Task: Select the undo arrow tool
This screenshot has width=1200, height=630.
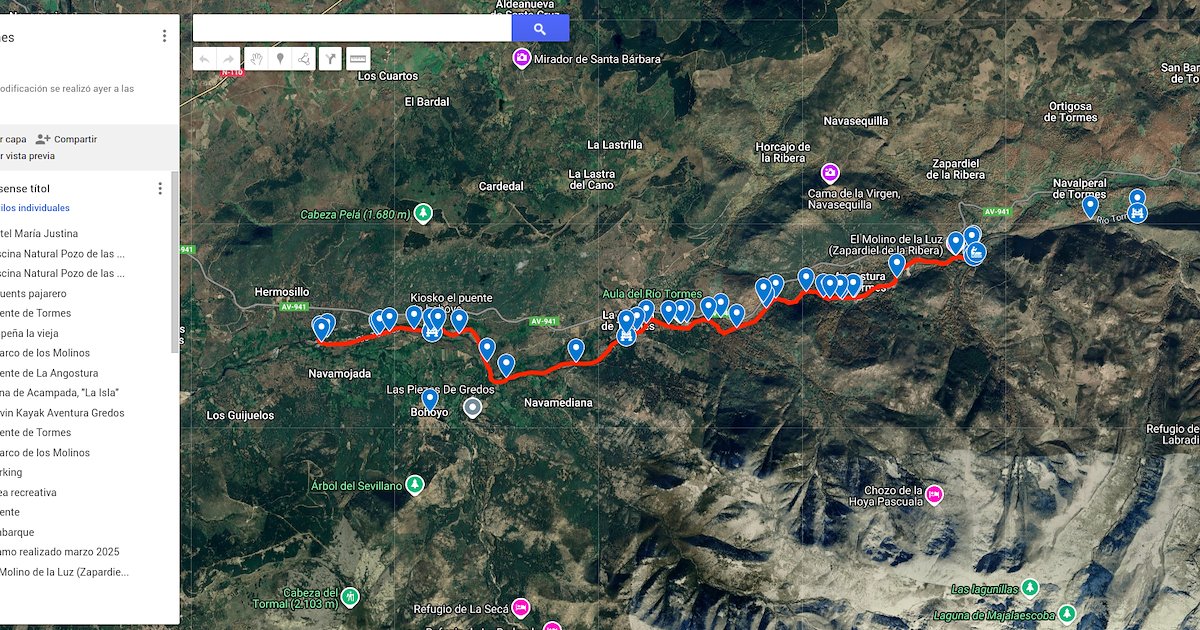Action: pyautogui.click(x=205, y=59)
